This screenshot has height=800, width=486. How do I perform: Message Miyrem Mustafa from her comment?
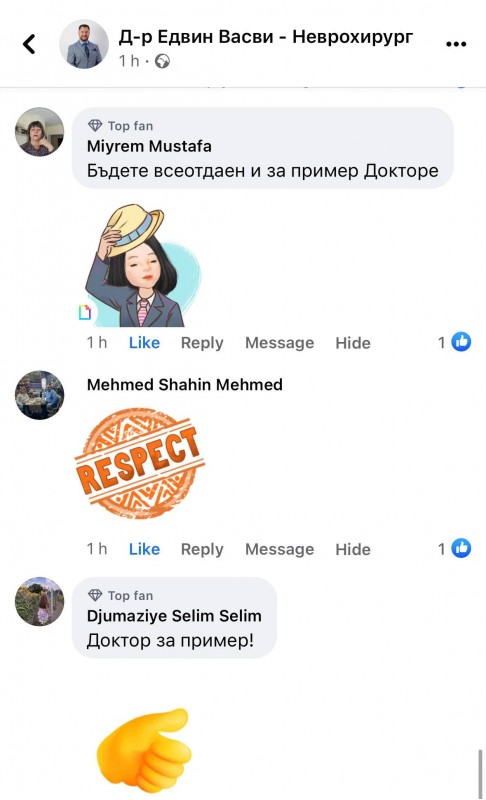point(279,343)
